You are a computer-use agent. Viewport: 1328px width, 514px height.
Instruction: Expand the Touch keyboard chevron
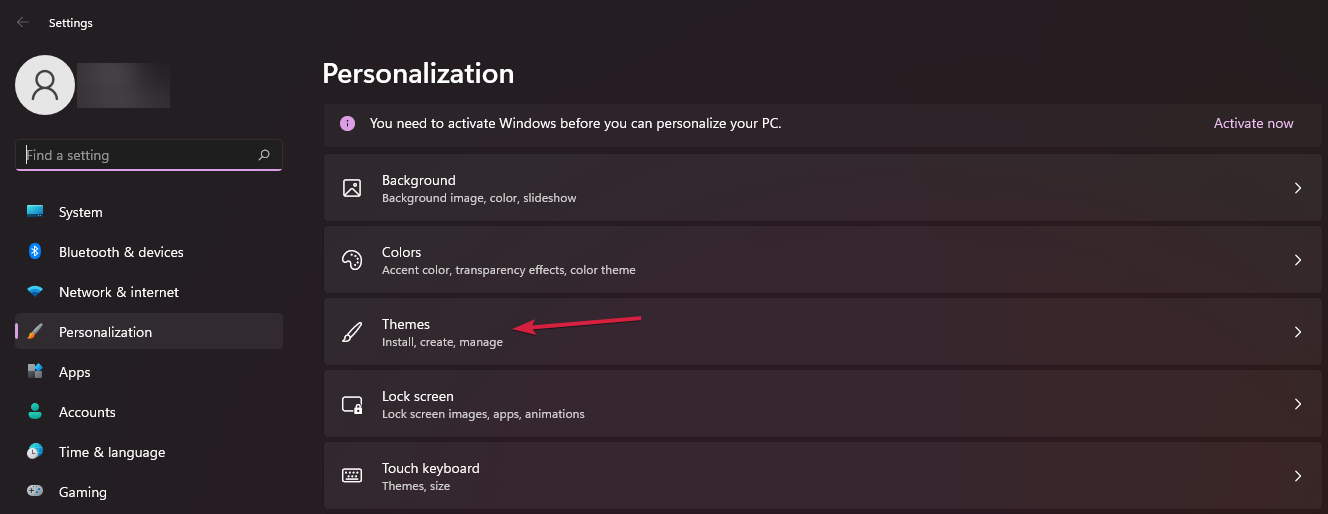pos(1298,476)
